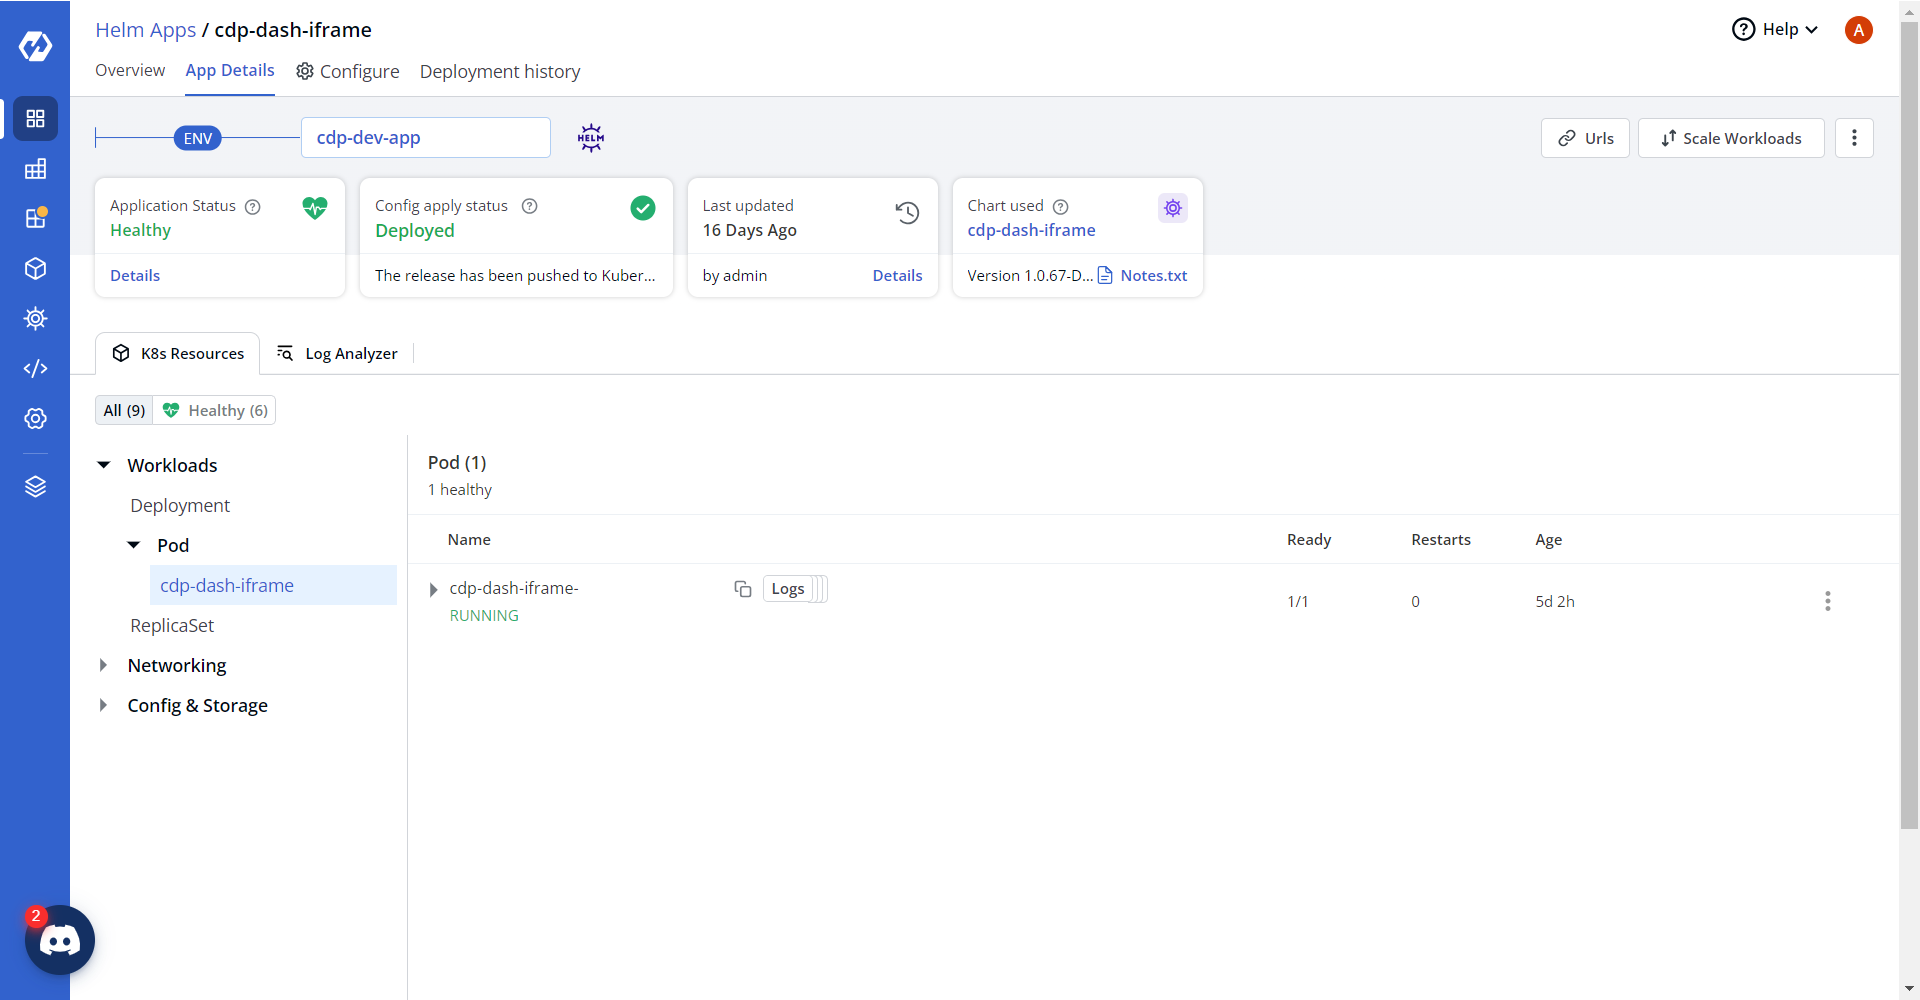Open the Discord chat widget

point(60,940)
